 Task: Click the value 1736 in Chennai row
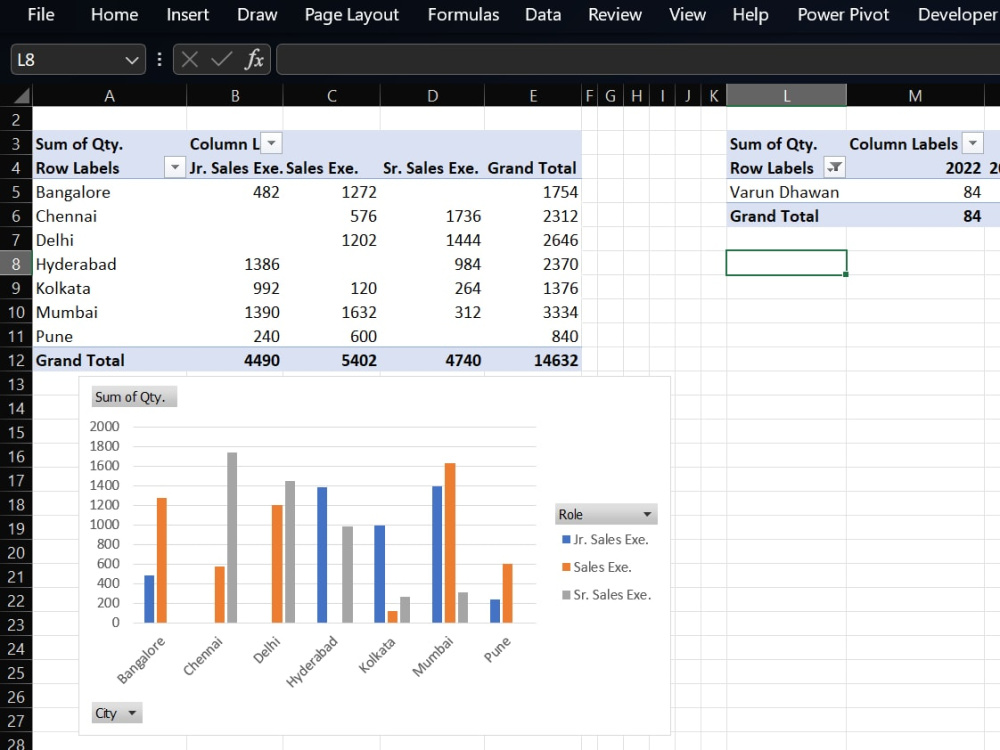(x=432, y=216)
